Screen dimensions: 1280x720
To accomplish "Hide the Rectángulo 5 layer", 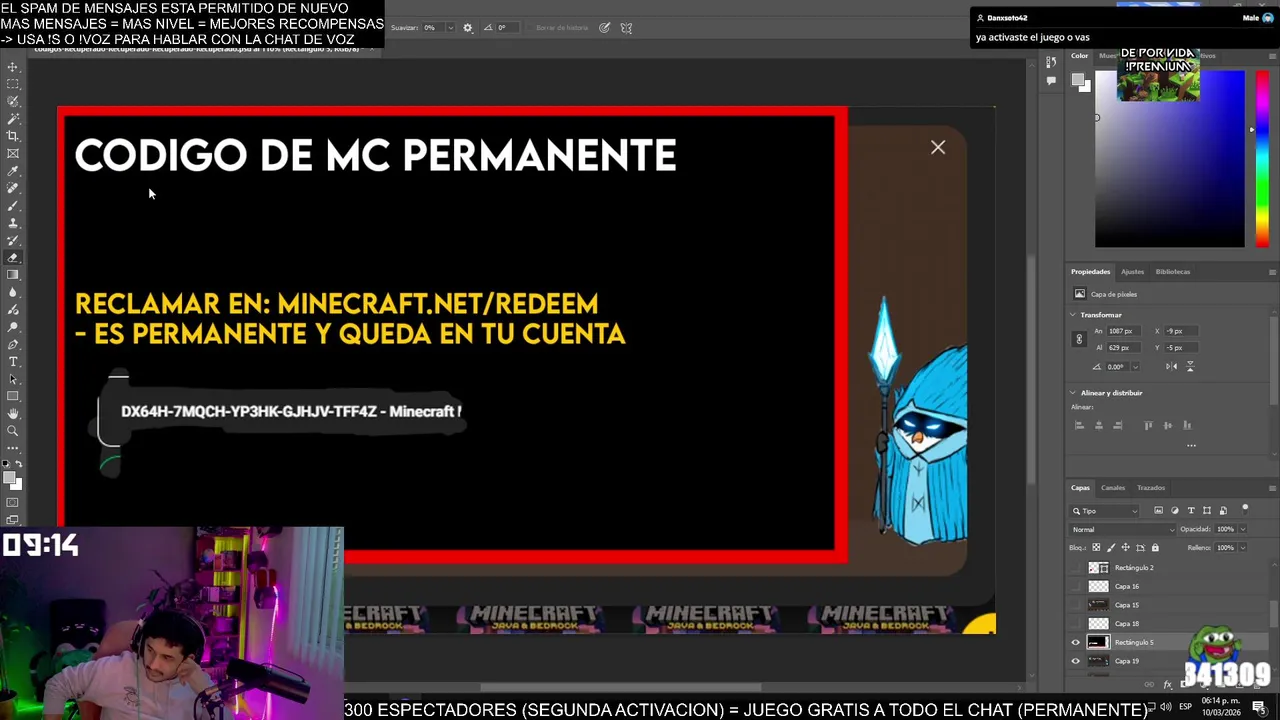I will point(1076,642).
